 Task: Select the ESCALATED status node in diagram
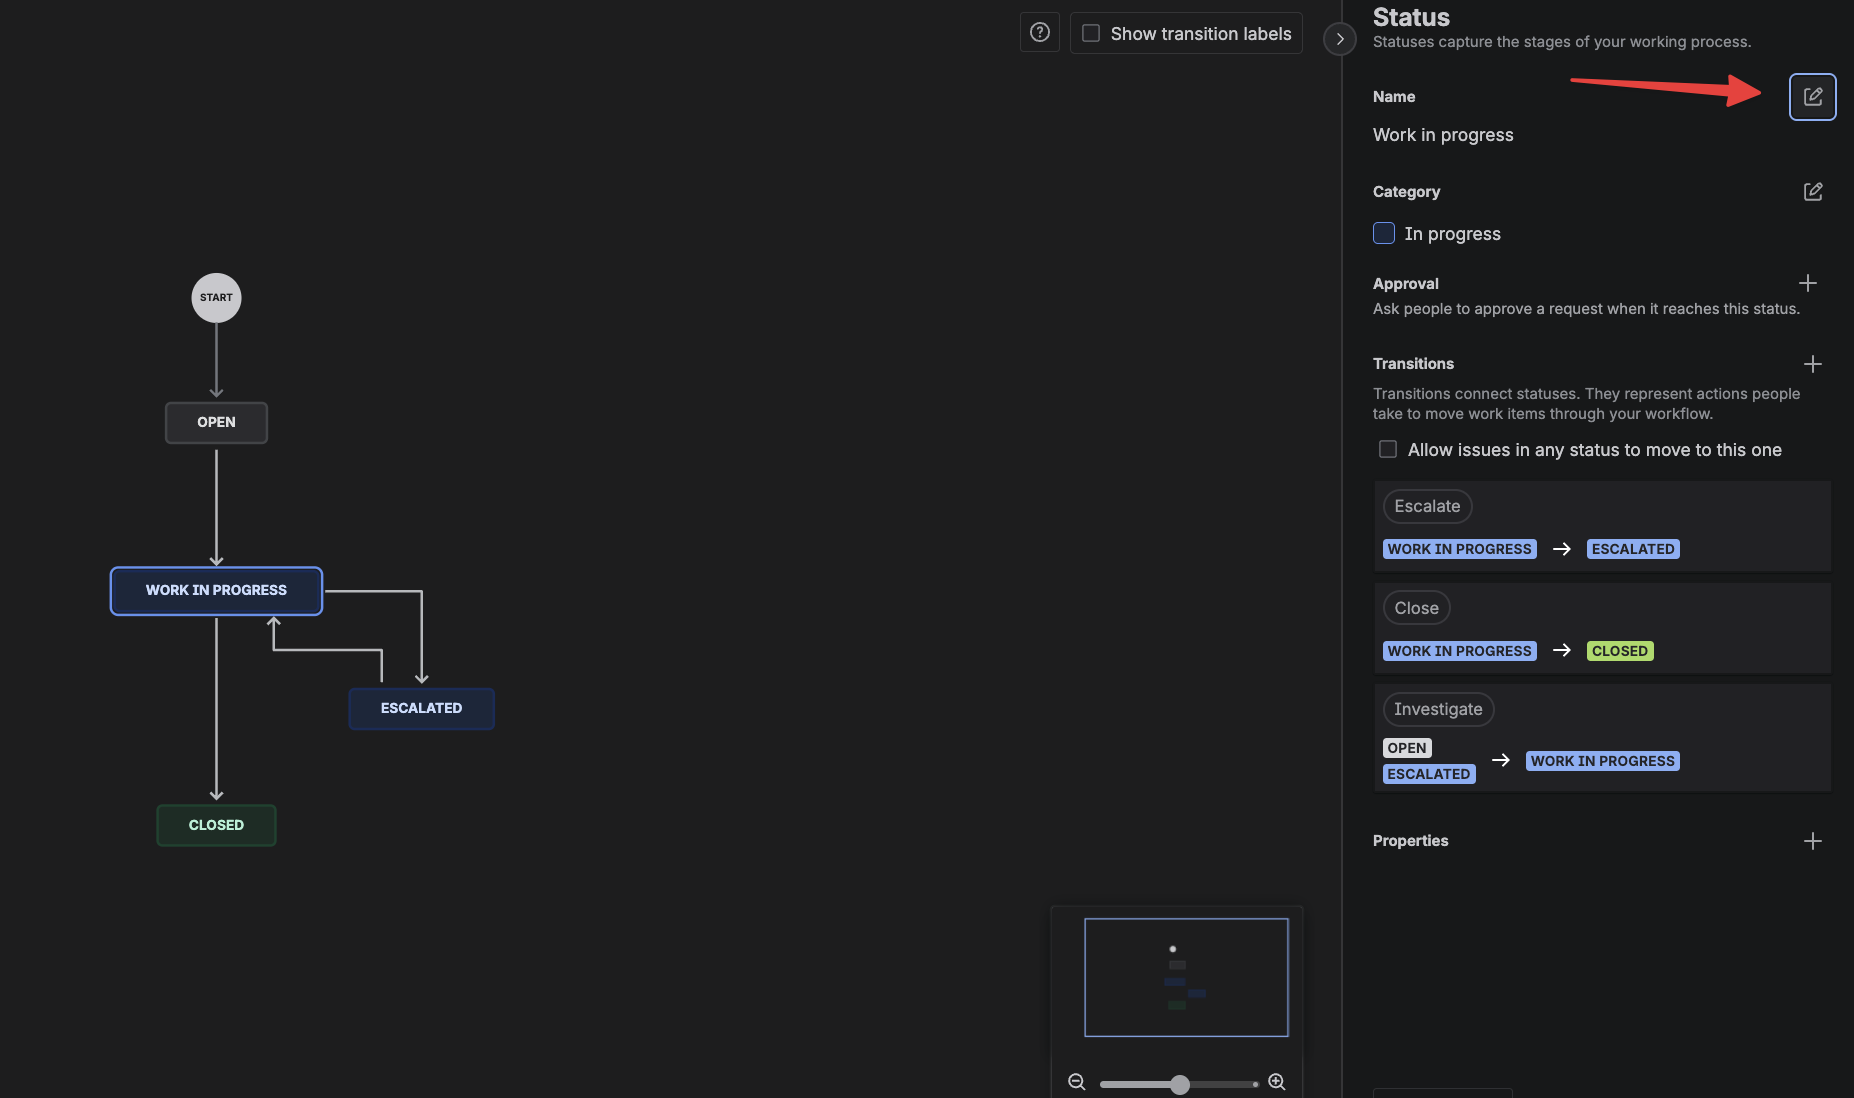[421, 708]
